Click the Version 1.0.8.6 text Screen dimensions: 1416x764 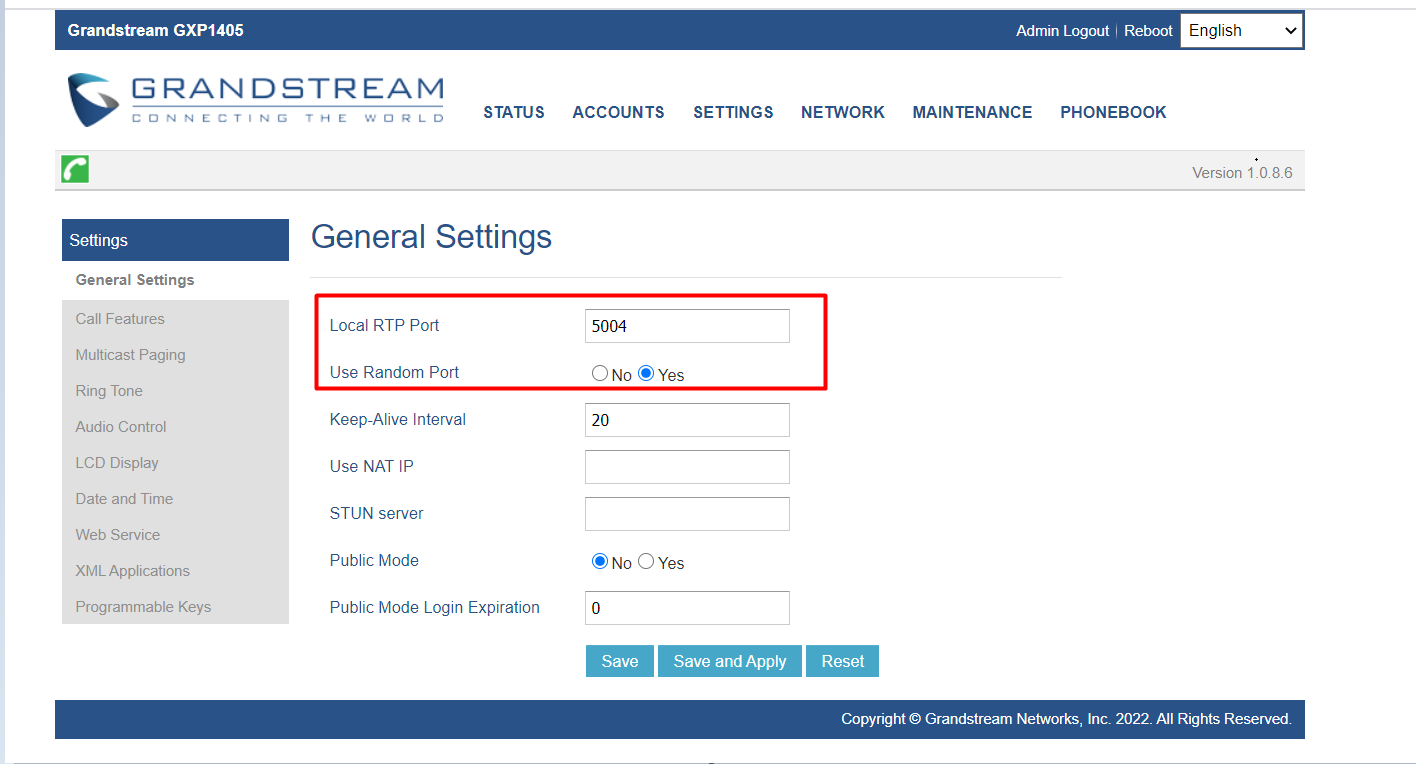(1242, 173)
